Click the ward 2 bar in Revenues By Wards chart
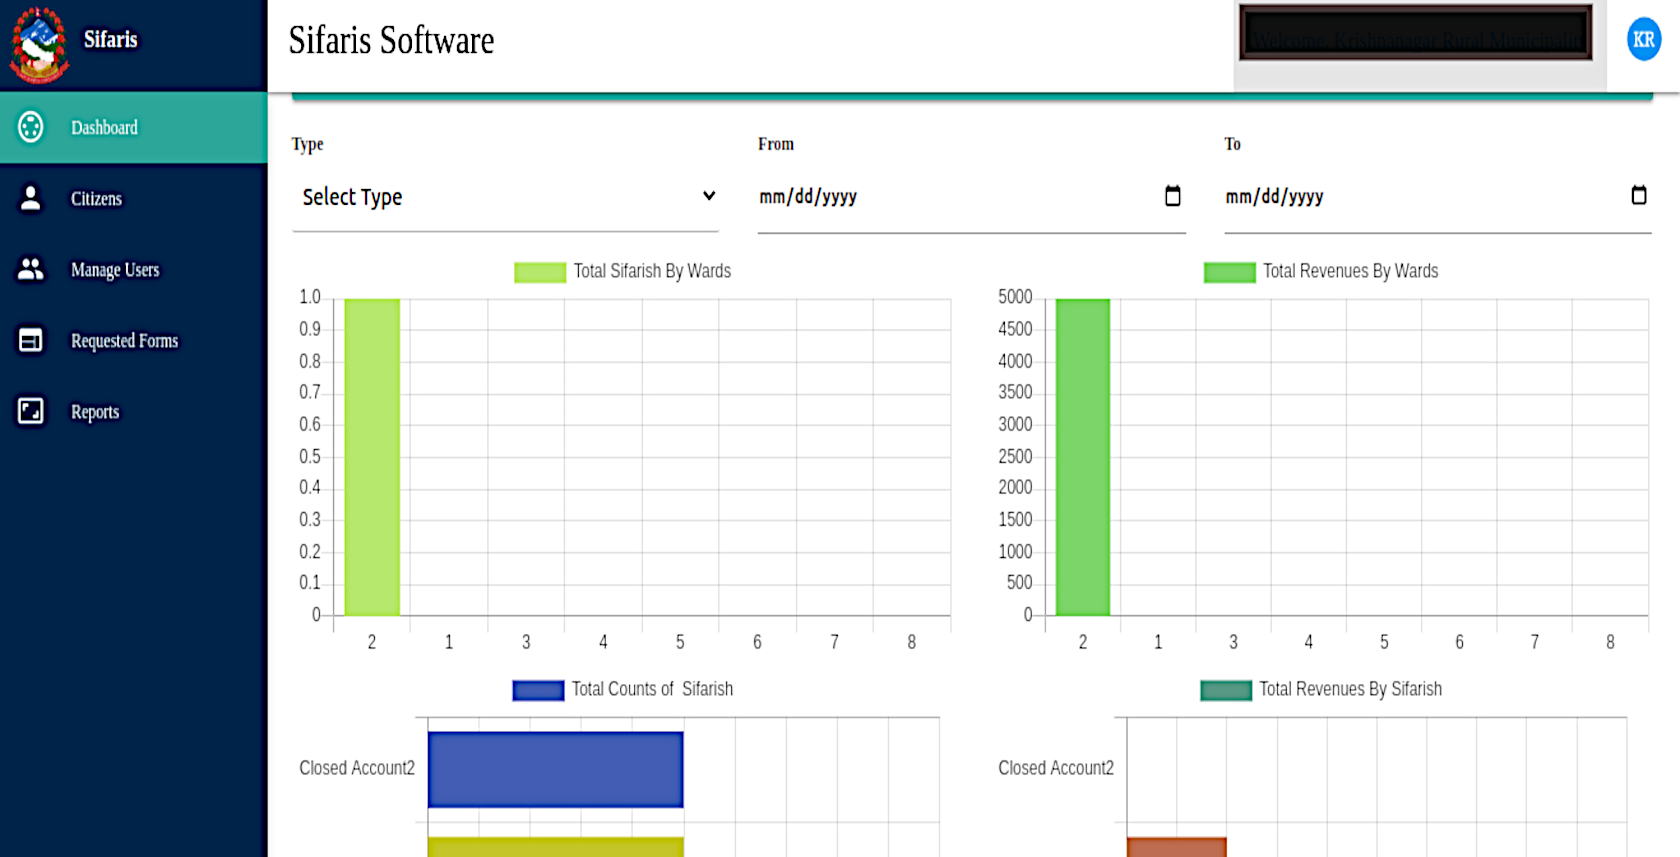 (x=1083, y=457)
